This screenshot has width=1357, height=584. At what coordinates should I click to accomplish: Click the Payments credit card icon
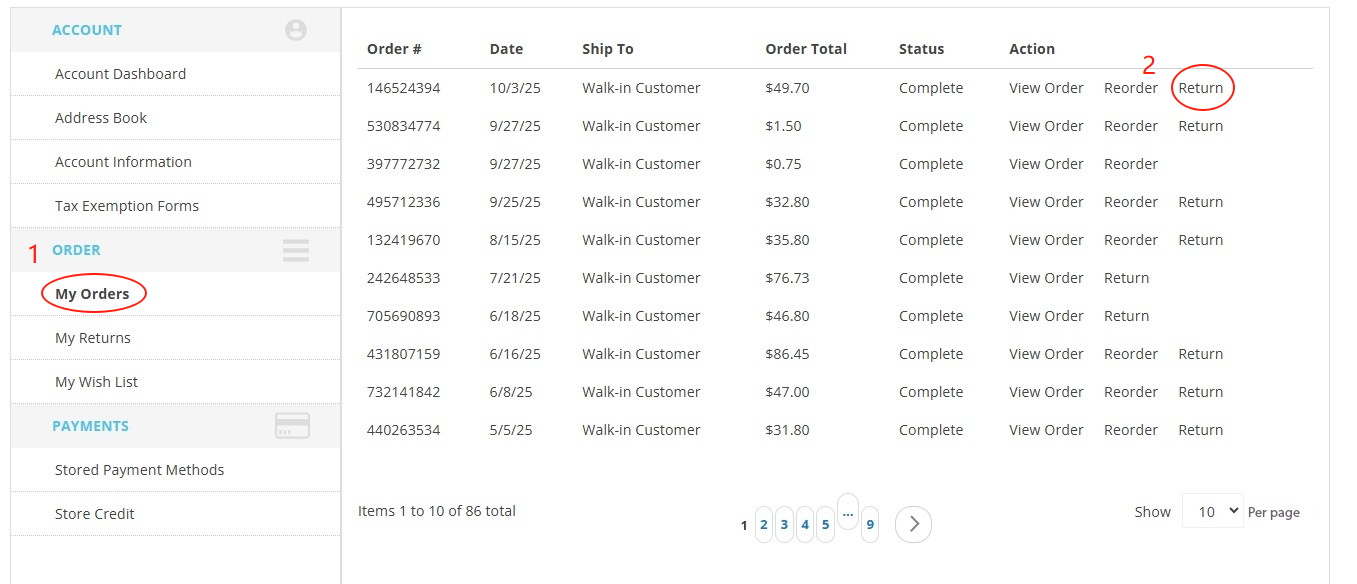pos(292,426)
